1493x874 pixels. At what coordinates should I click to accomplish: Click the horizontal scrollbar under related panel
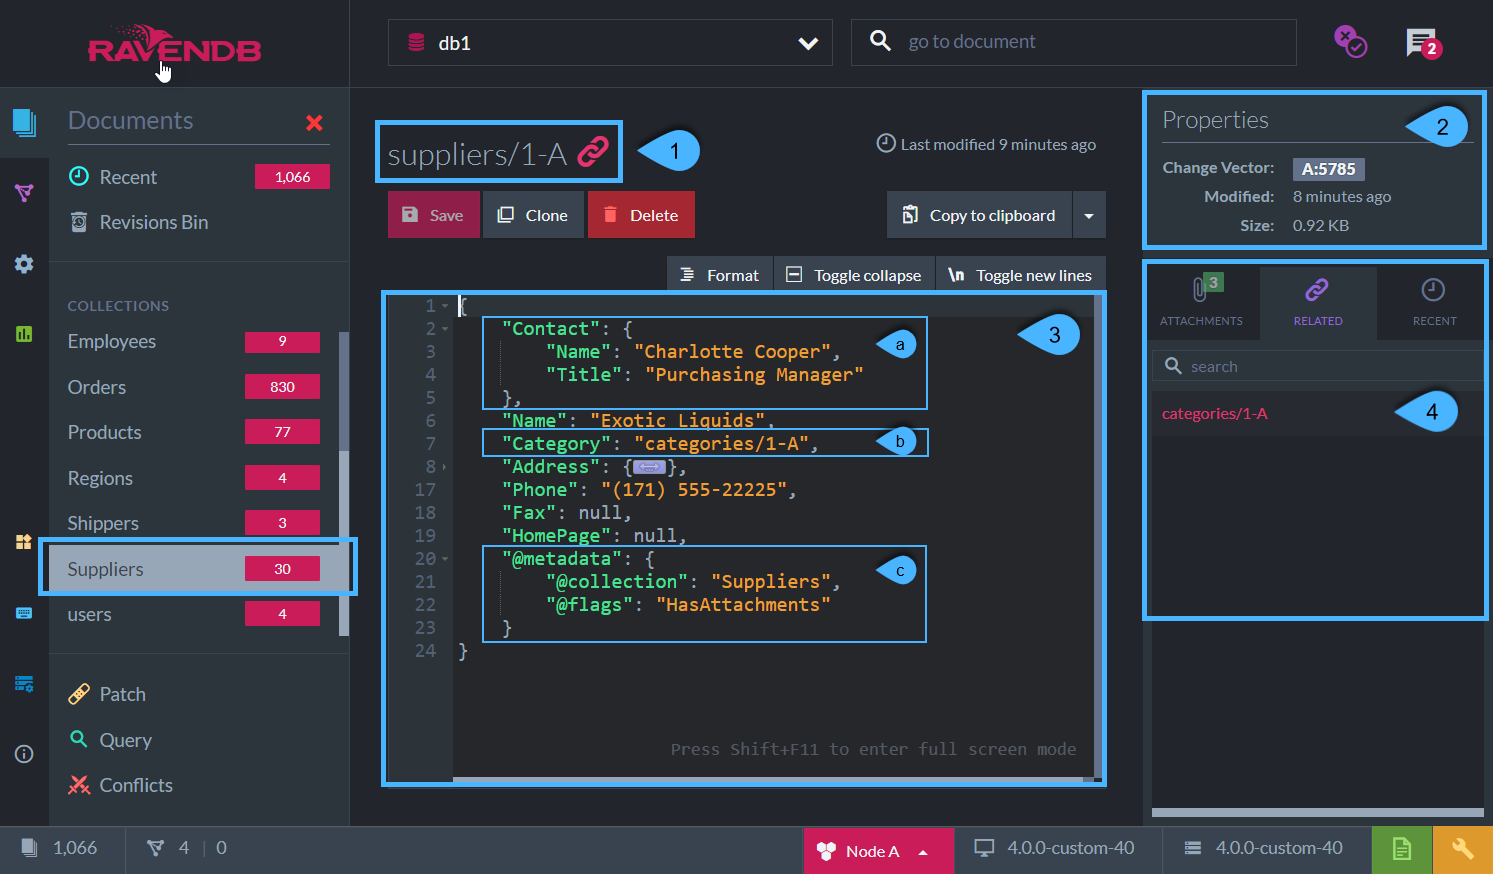1318,812
